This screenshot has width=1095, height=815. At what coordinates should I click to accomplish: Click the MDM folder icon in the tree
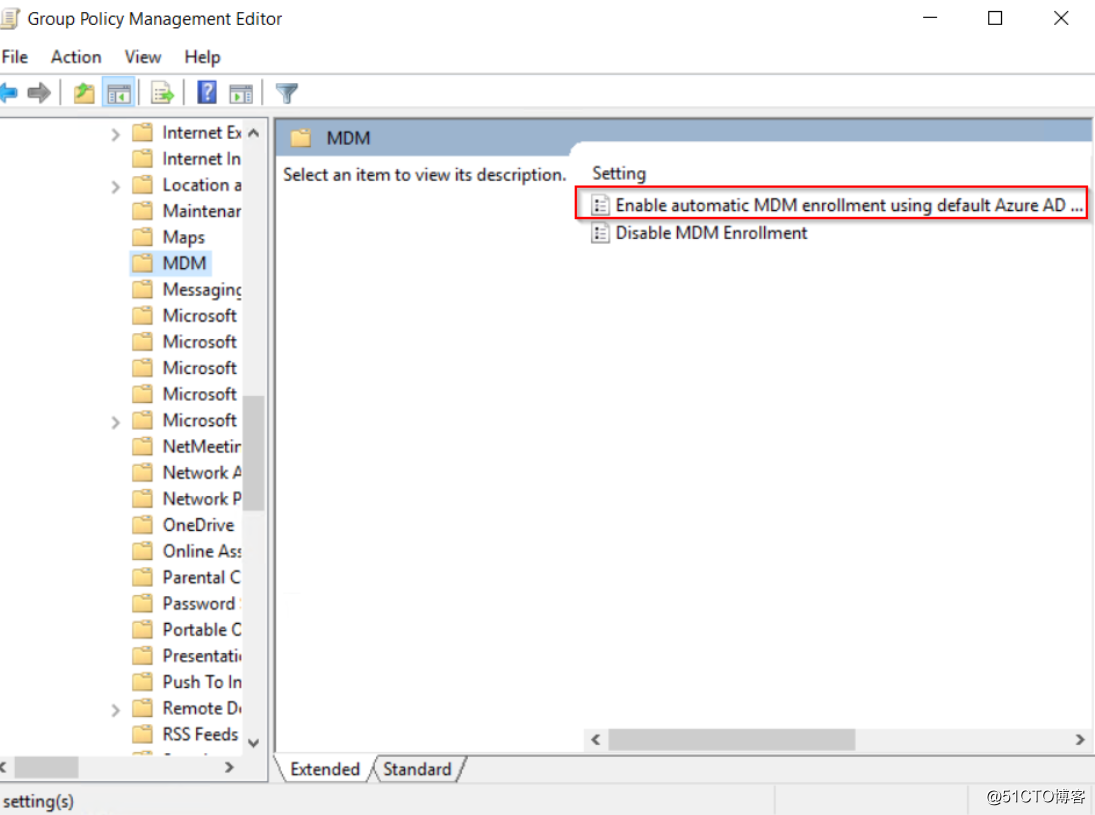[x=142, y=263]
